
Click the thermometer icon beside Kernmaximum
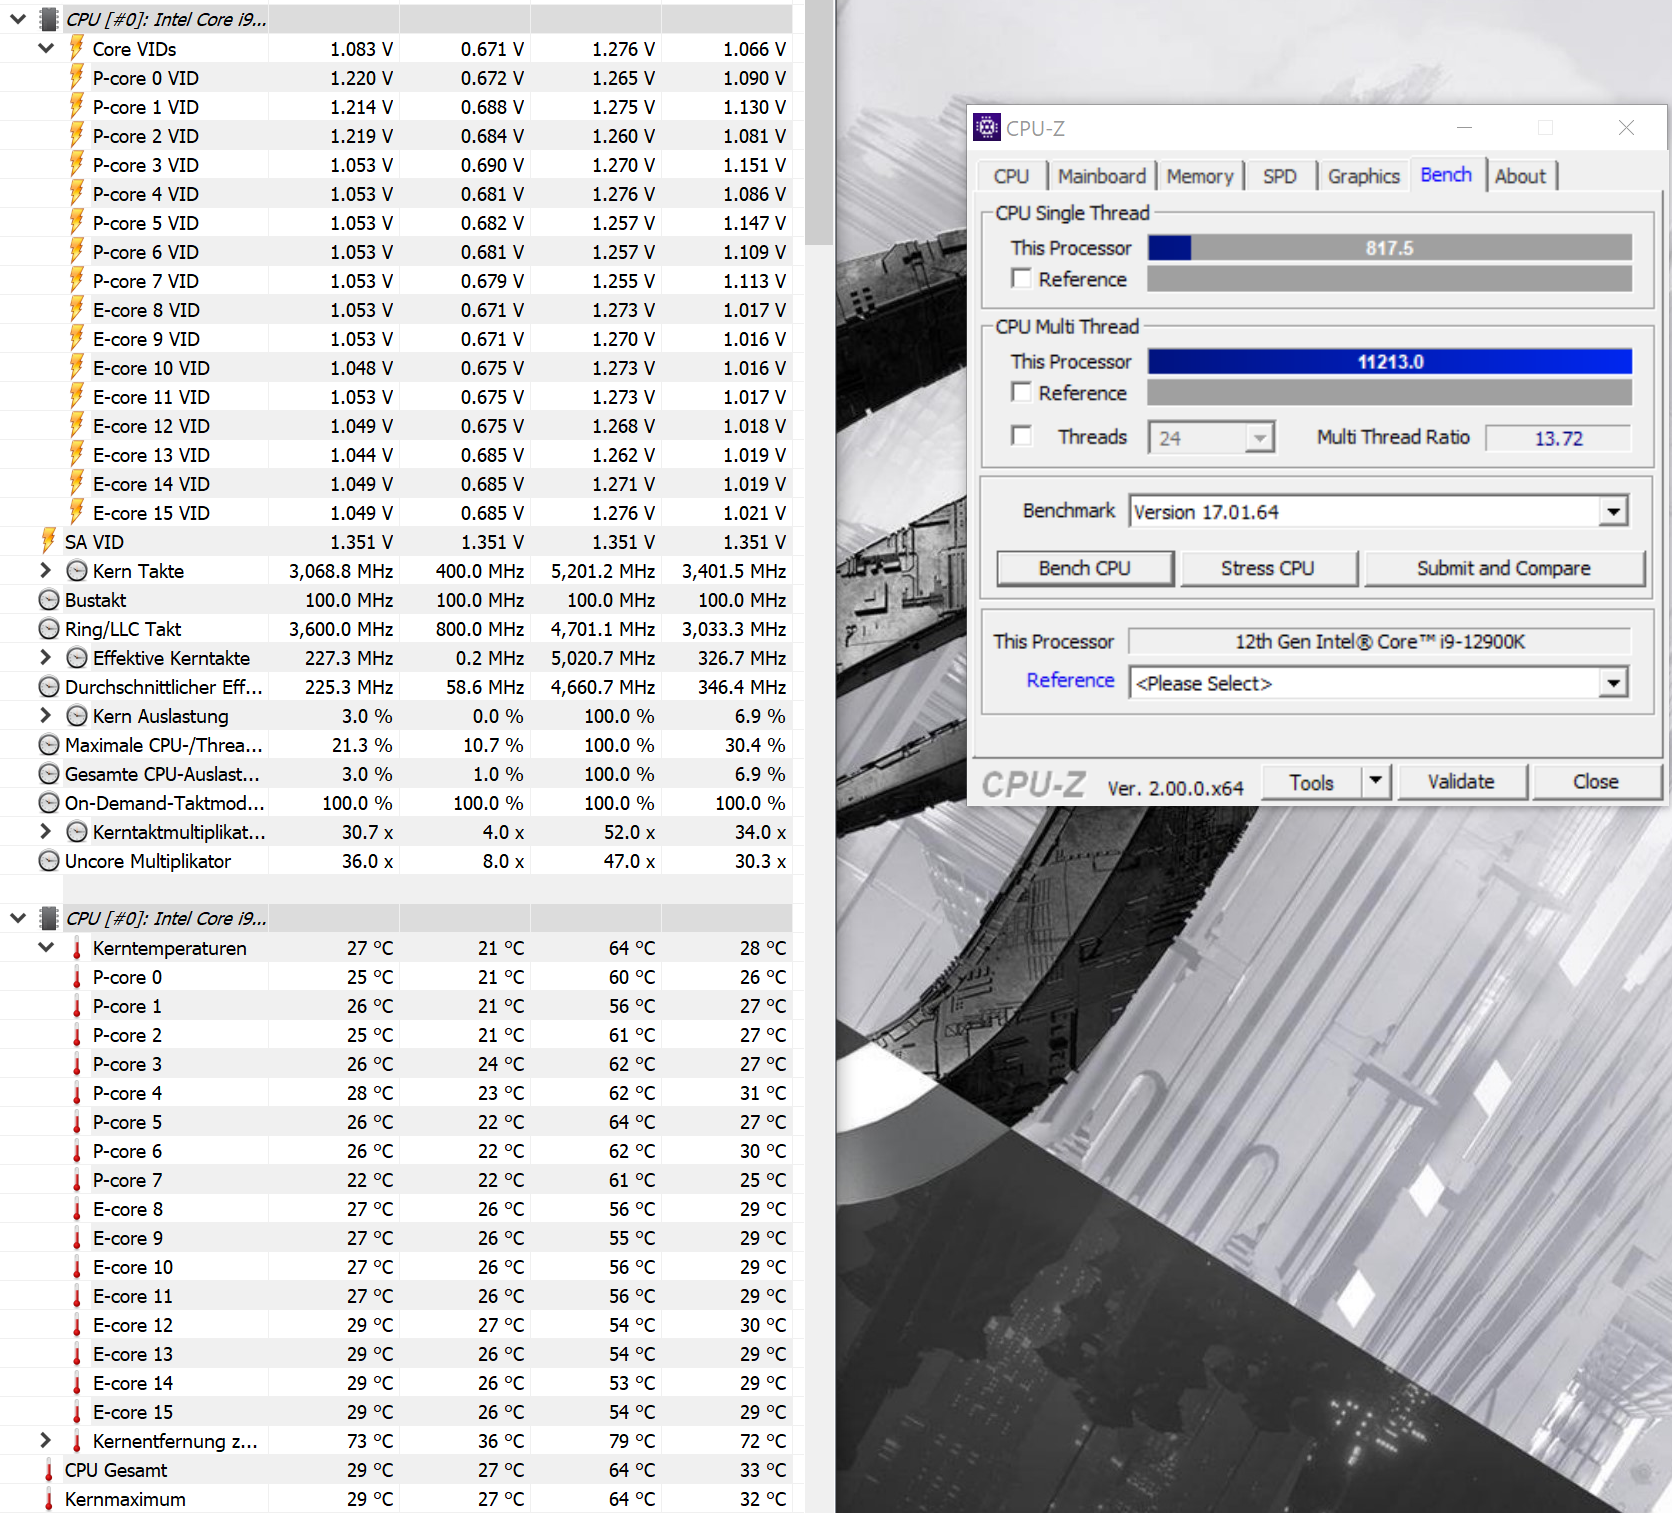[x=48, y=1499]
